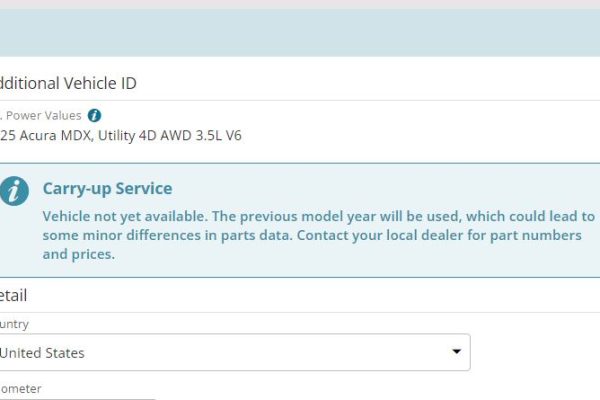
Task: Click the Retail section header
Action: pos(14,295)
